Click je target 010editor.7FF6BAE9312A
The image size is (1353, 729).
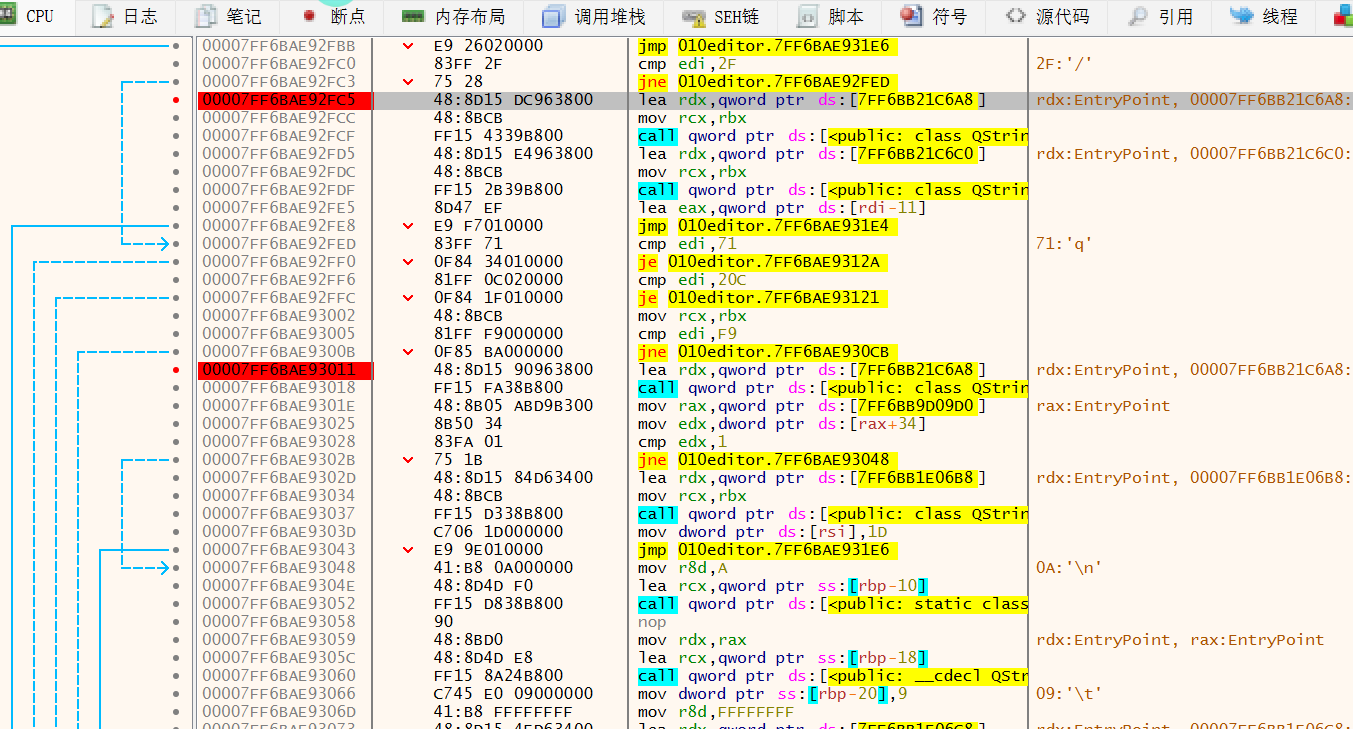(773, 262)
